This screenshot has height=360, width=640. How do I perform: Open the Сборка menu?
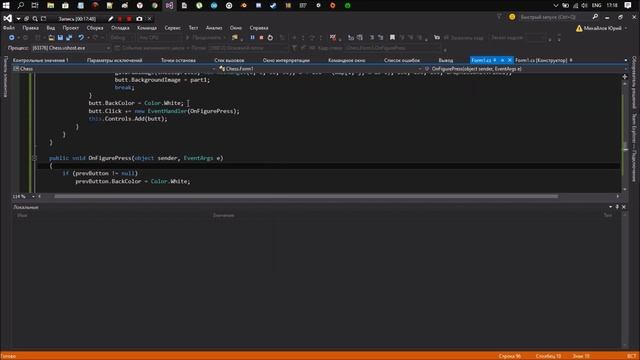95,28
